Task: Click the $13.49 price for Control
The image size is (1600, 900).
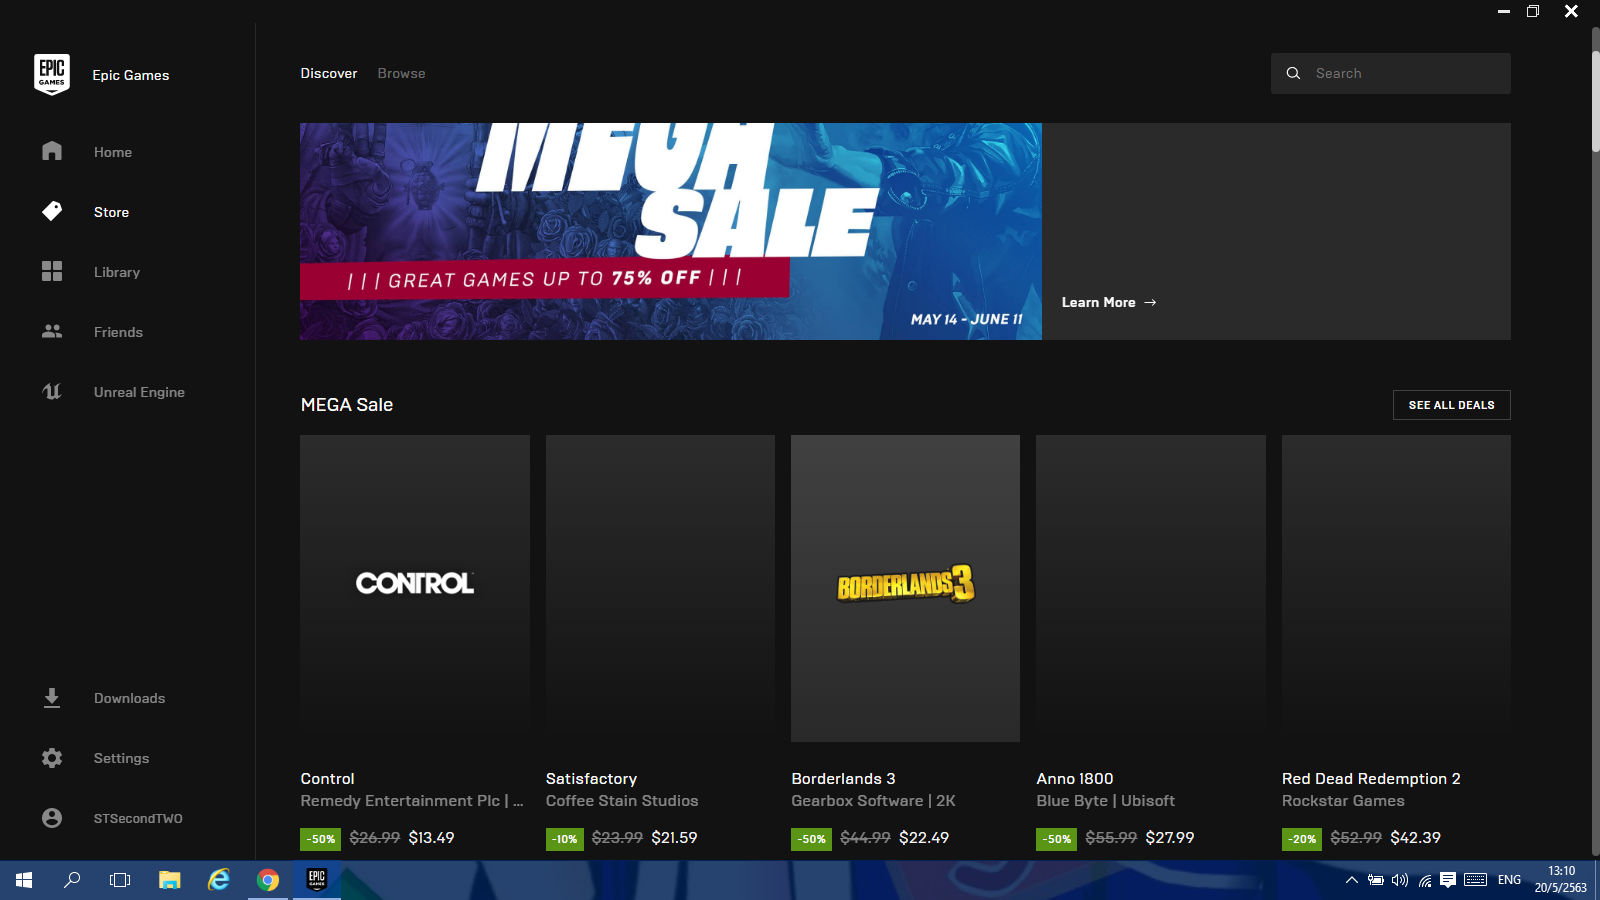Action: click(431, 838)
